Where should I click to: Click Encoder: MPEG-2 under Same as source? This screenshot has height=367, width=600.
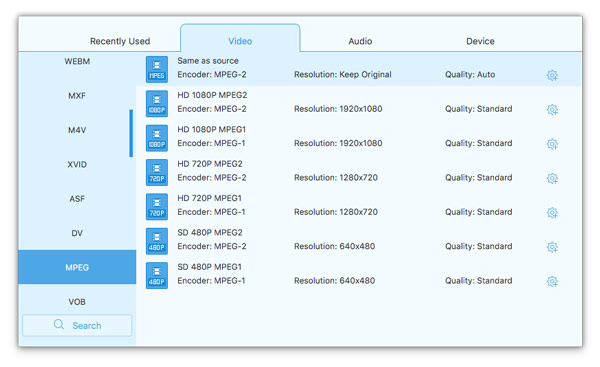point(212,75)
